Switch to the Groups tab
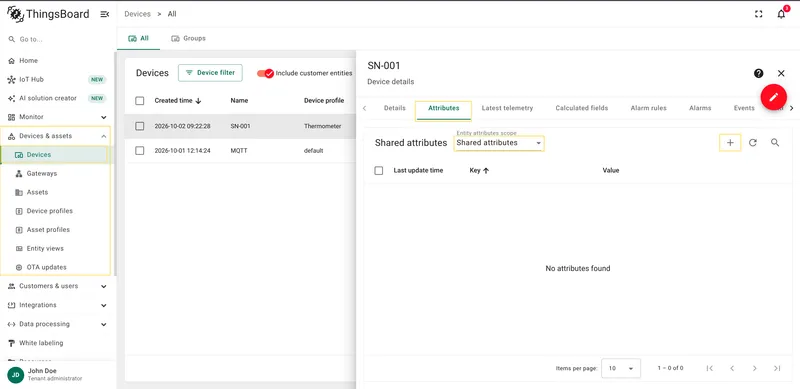 188,38
